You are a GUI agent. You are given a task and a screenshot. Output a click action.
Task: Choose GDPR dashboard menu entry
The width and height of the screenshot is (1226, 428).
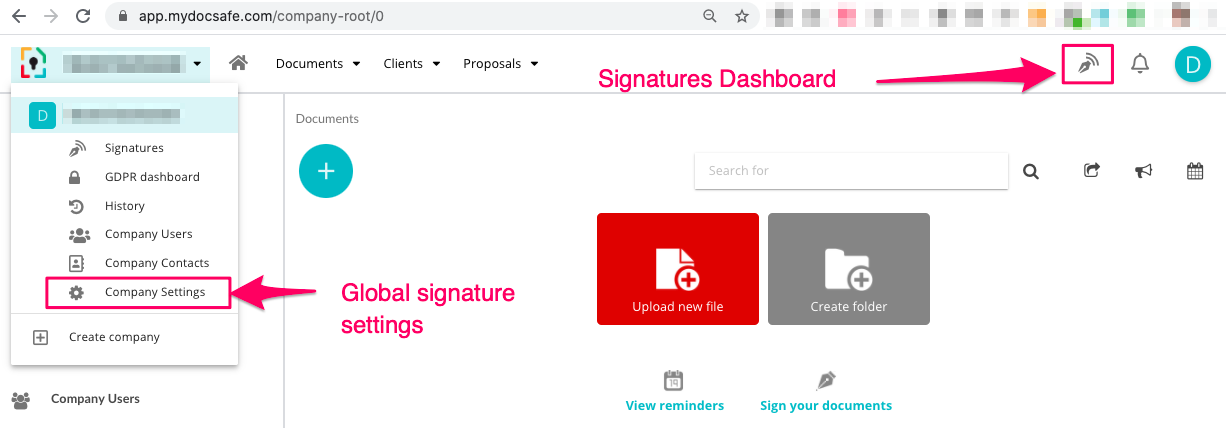click(x=152, y=177)
